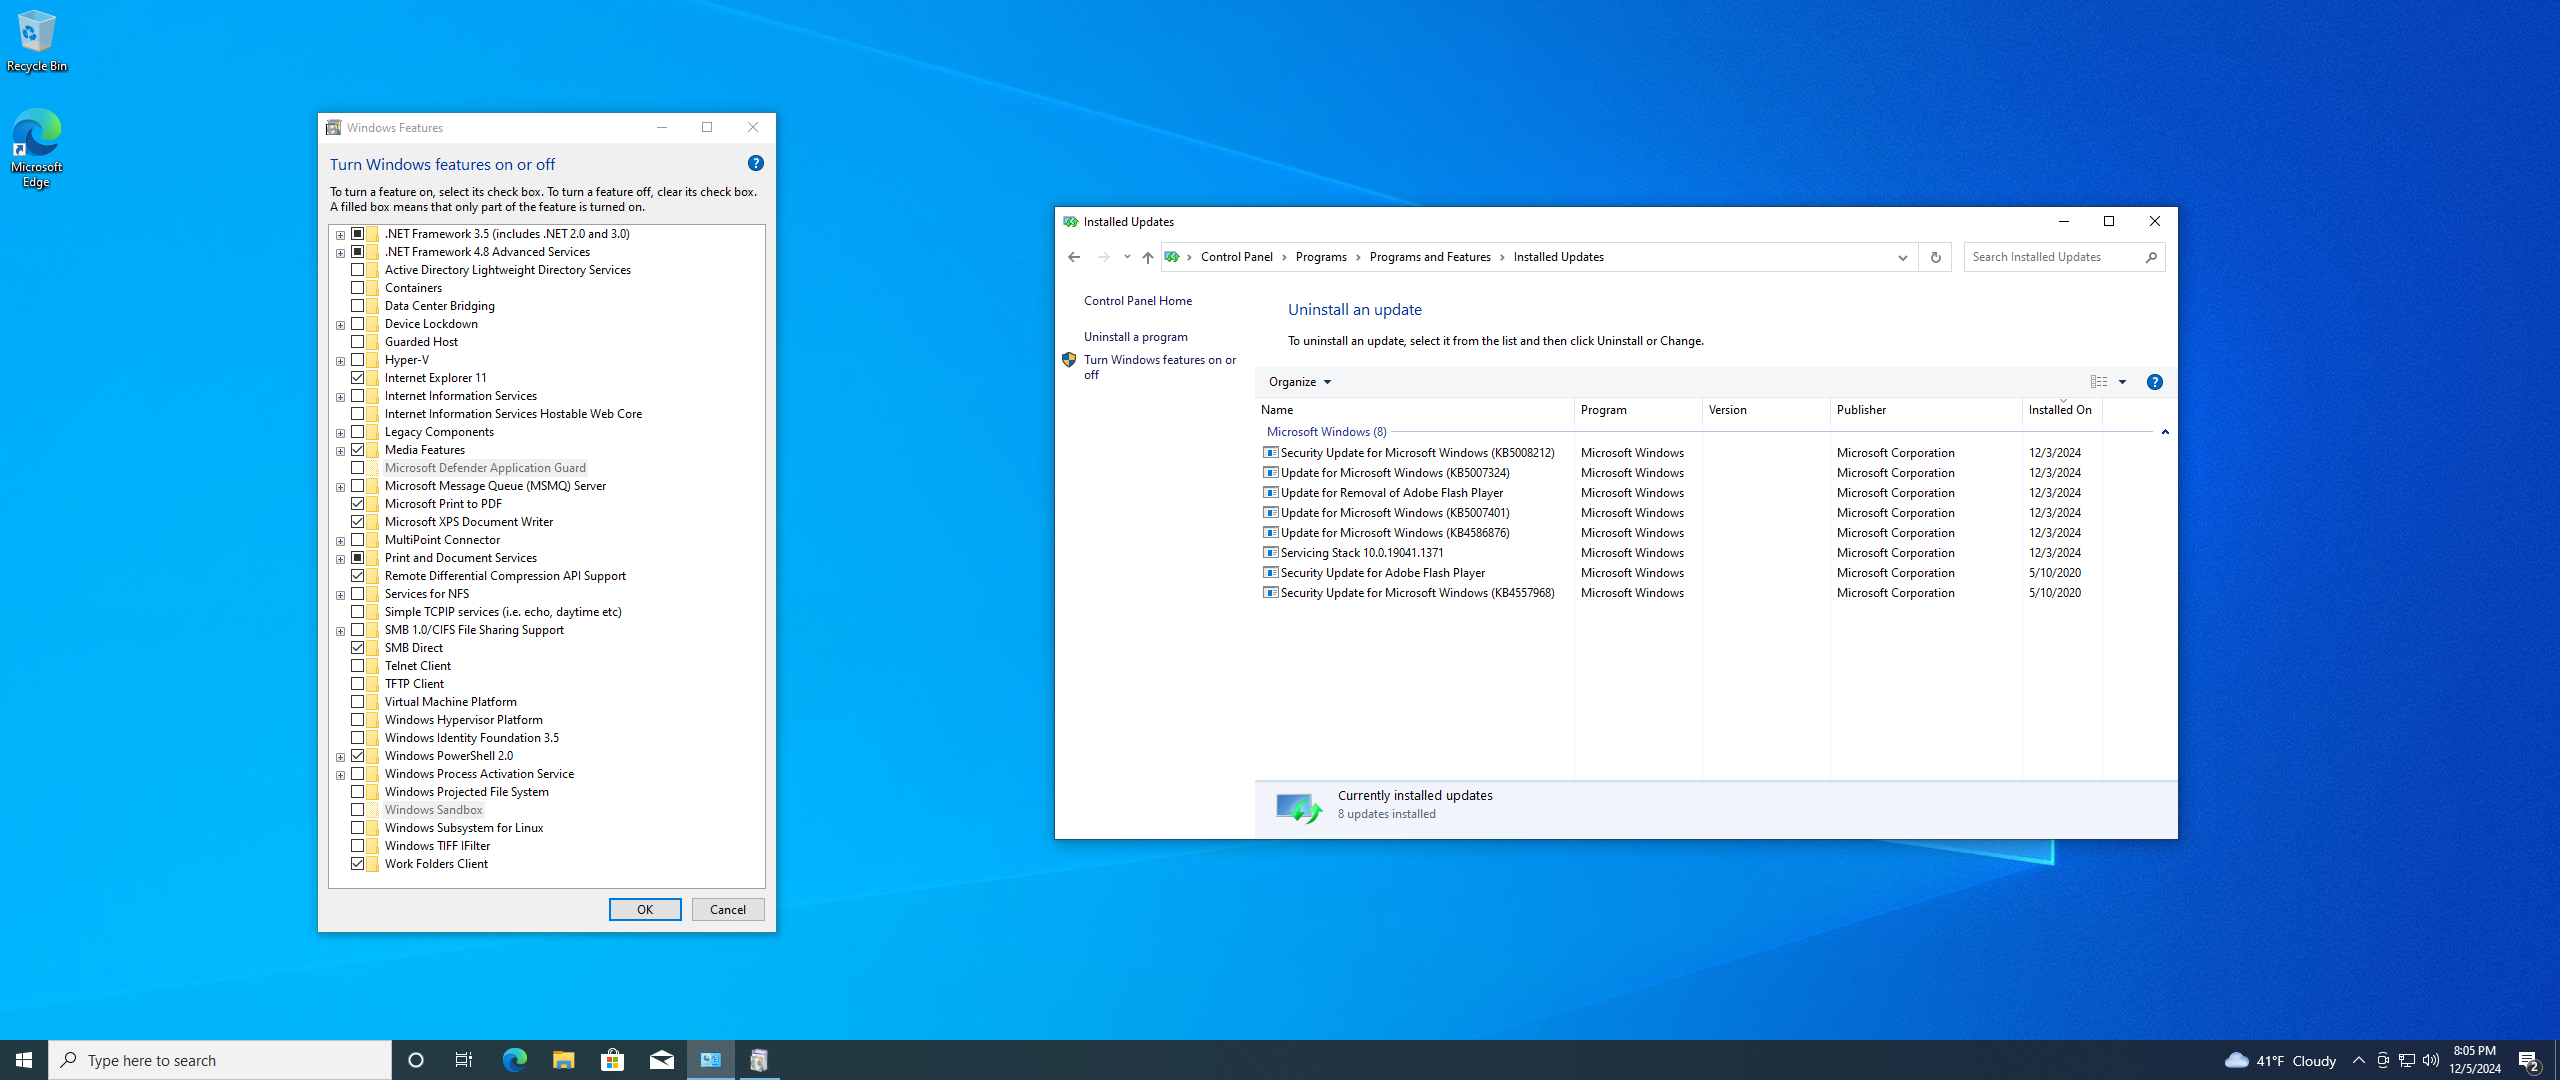Open Cortana from the taskbar

416,1060
